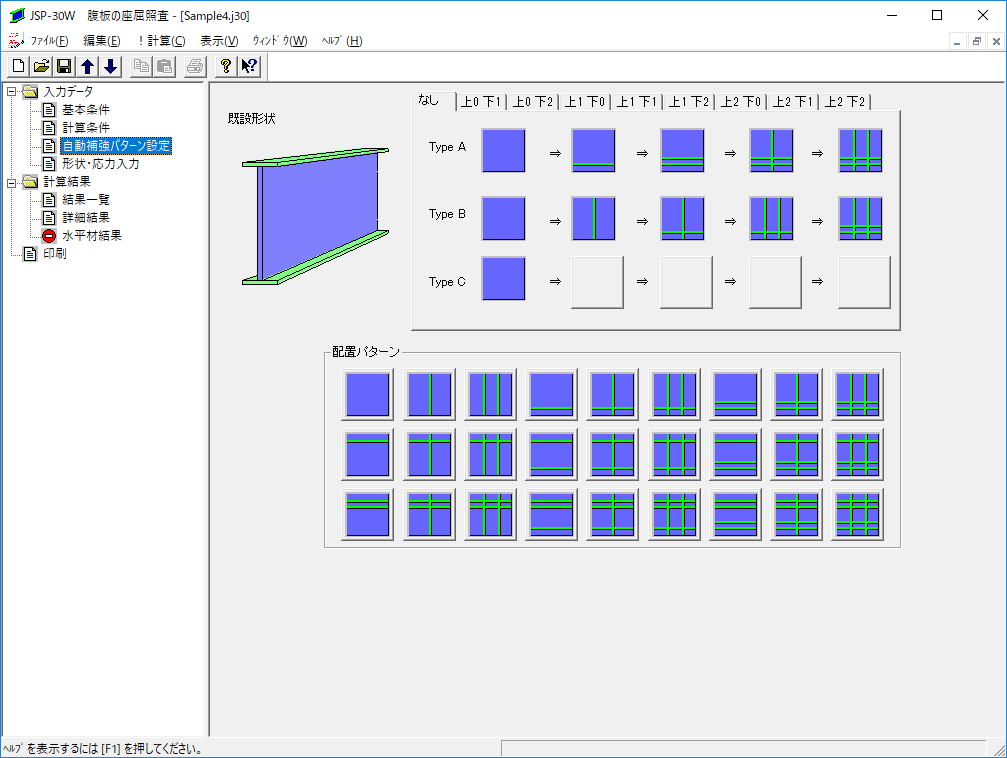
Task: Click the first empty Type C pattern button
Action: tap(597, 282)
